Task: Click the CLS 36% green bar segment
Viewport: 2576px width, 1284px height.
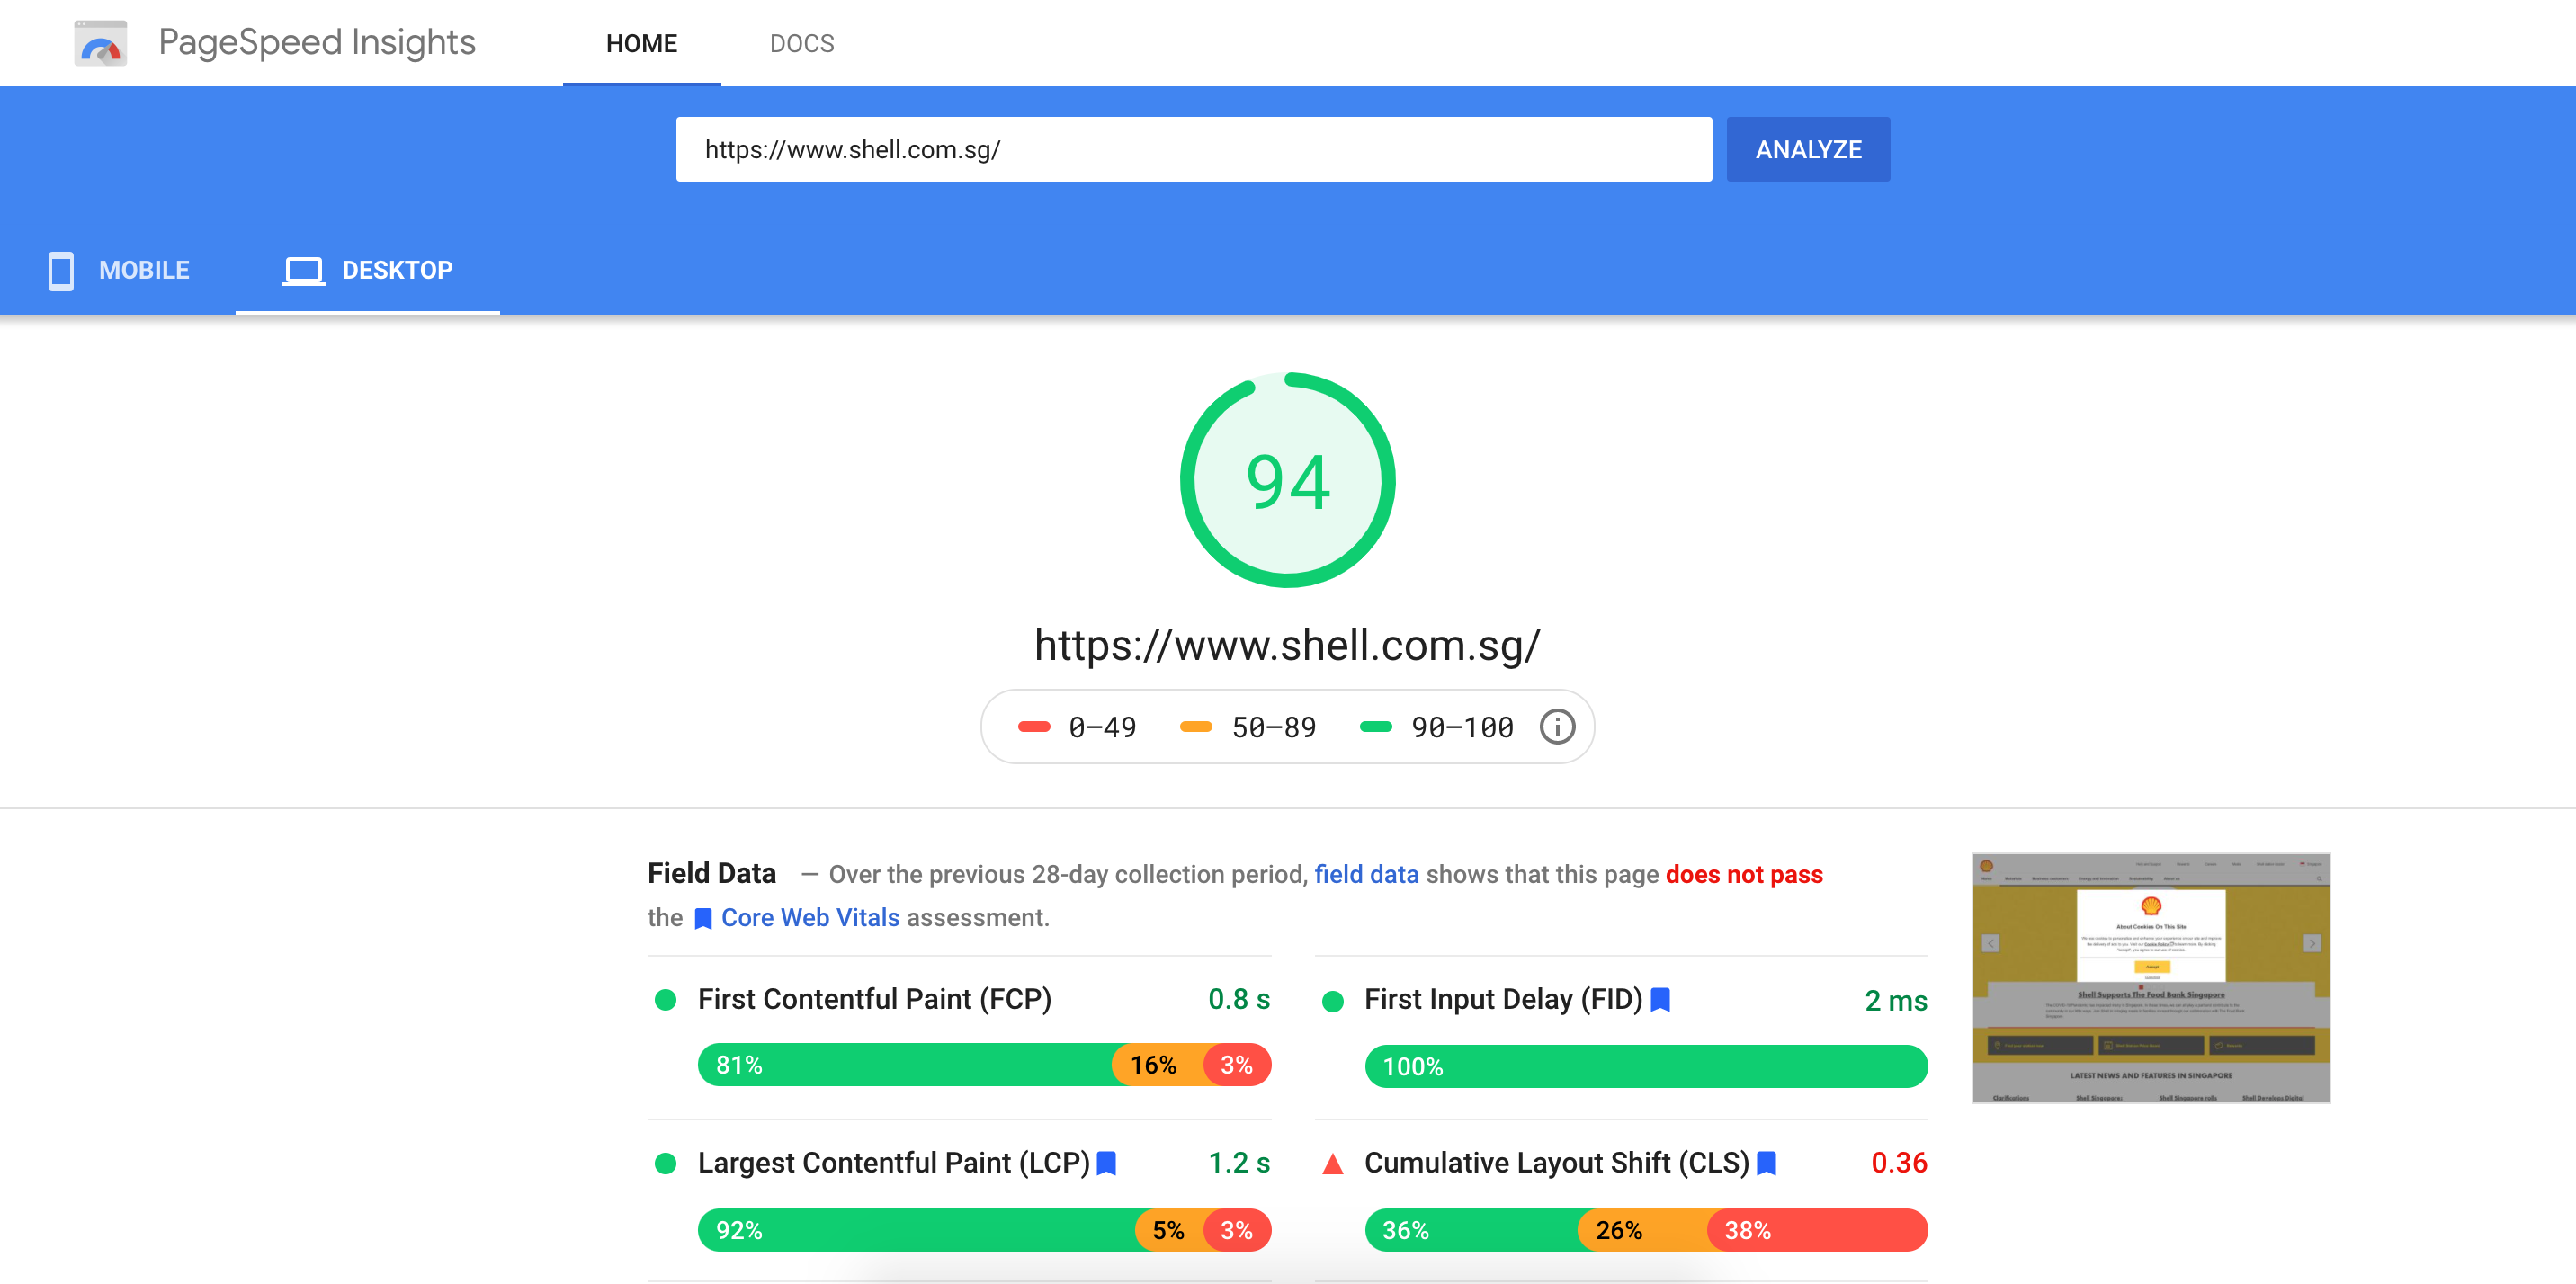Action: click(x=1472, y=1230)
